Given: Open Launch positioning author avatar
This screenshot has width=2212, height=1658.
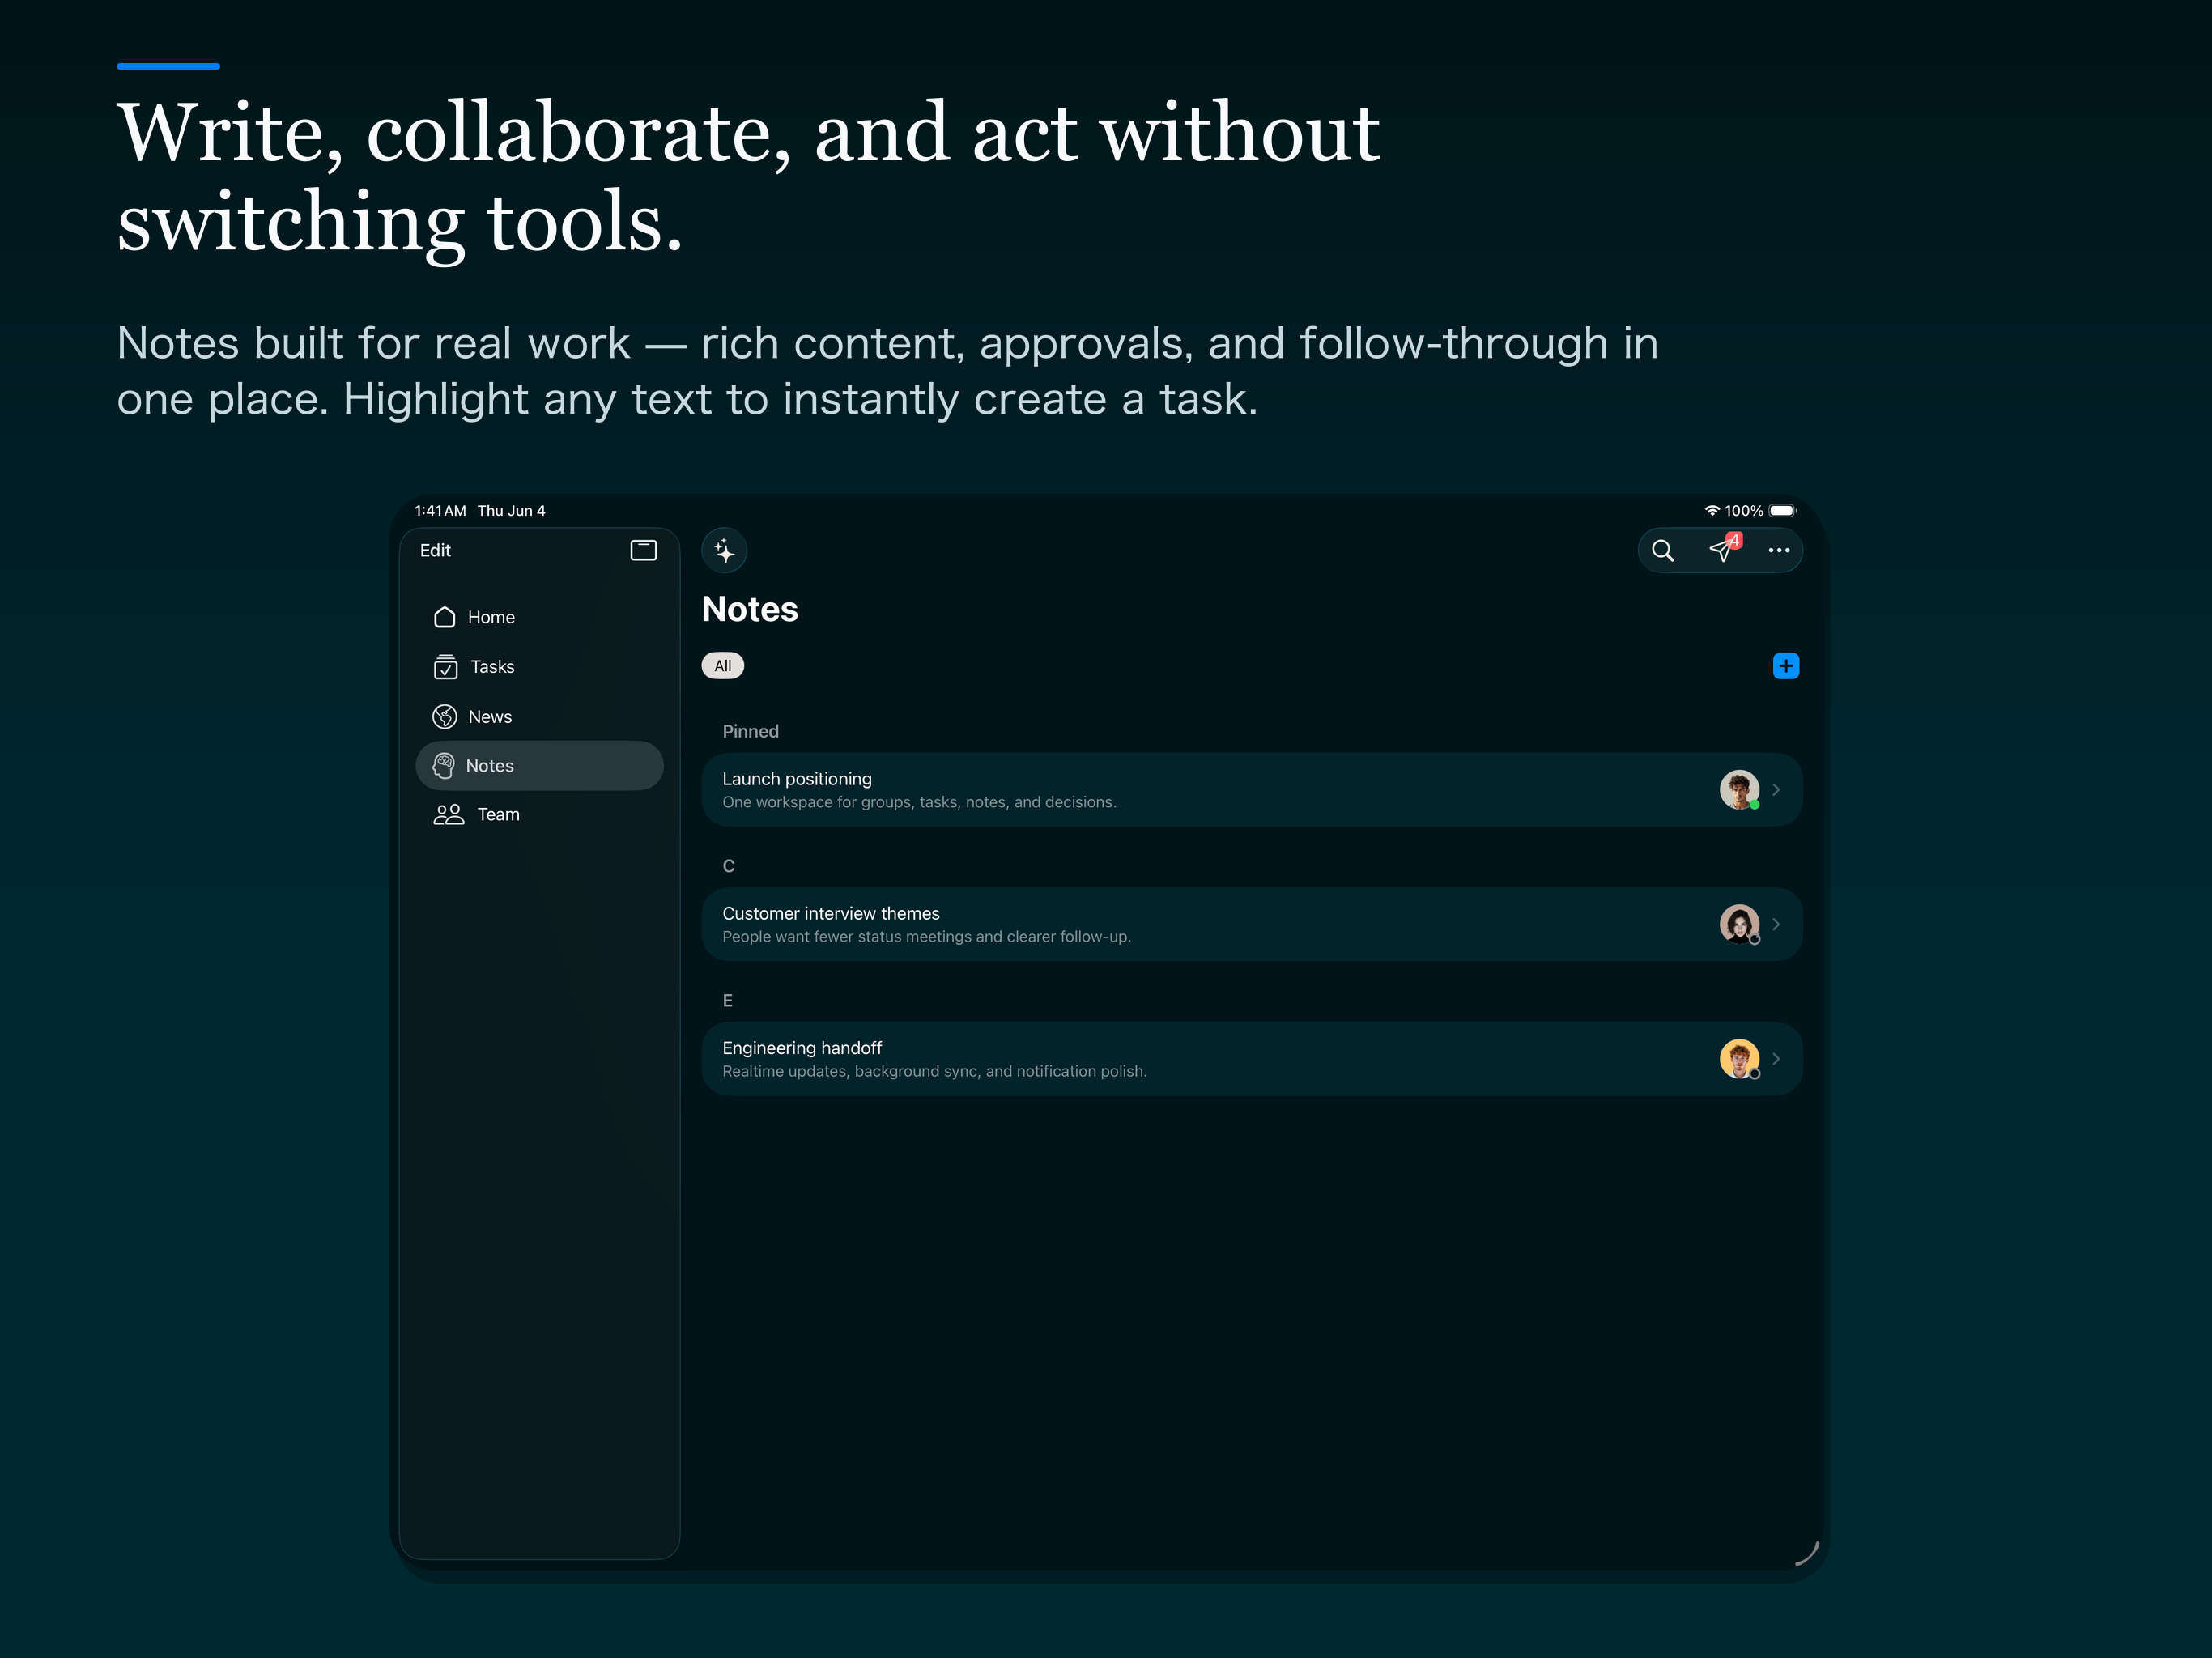Looking at the screenshot, I should tap(1739, 789).
